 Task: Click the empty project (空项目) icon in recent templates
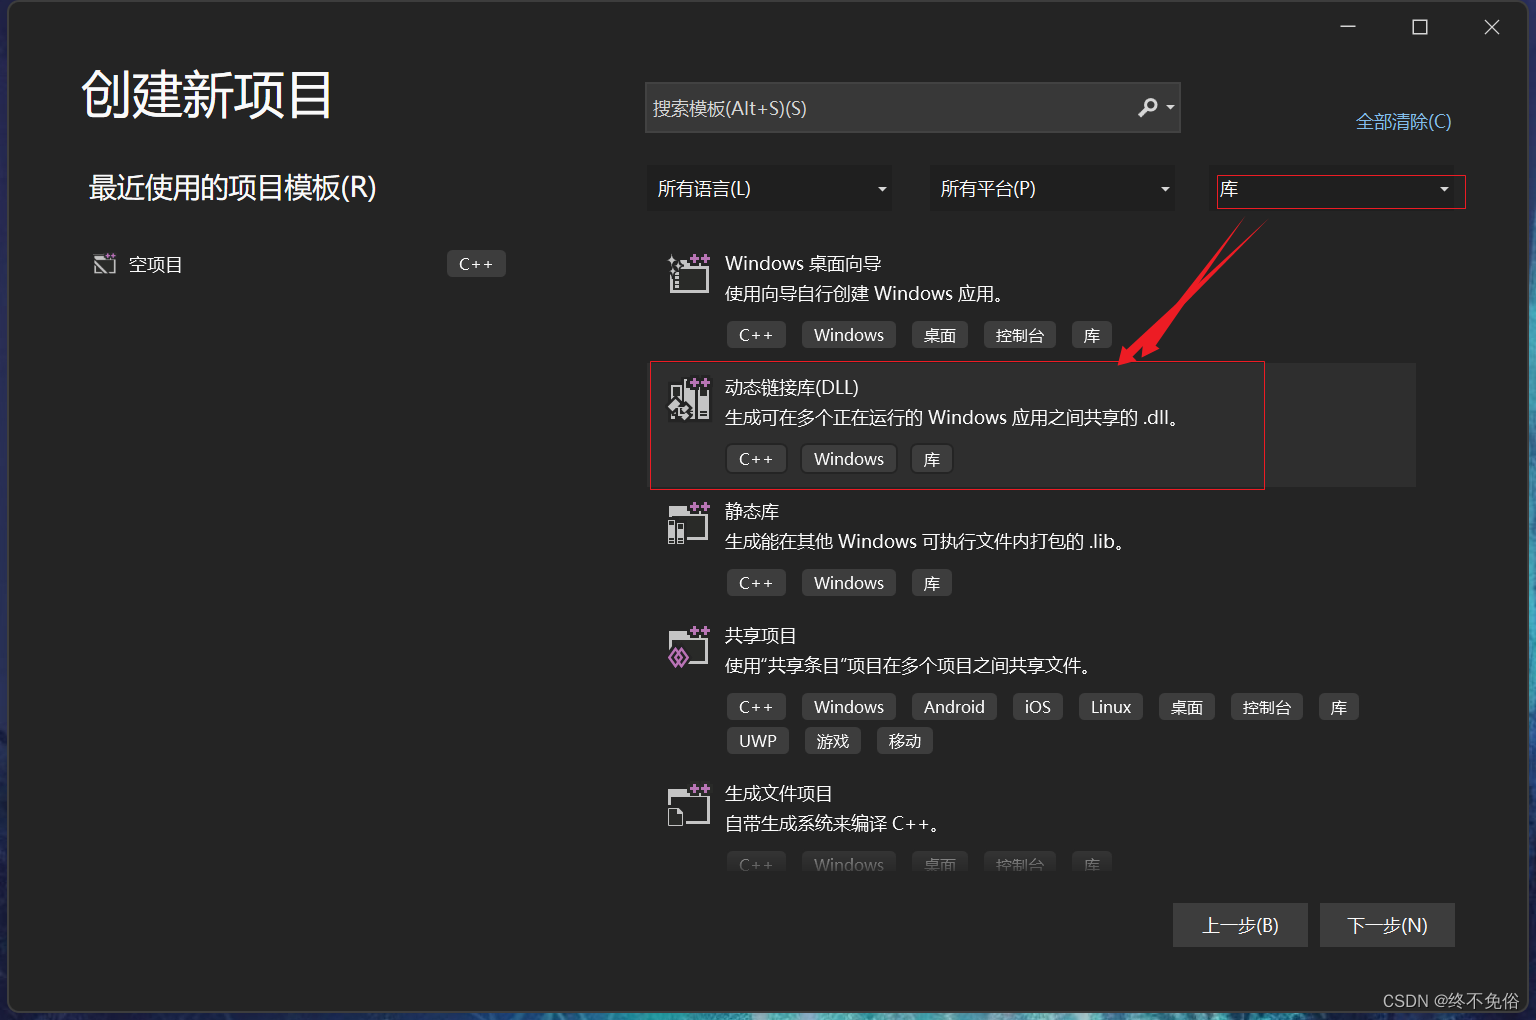point(105,264)
